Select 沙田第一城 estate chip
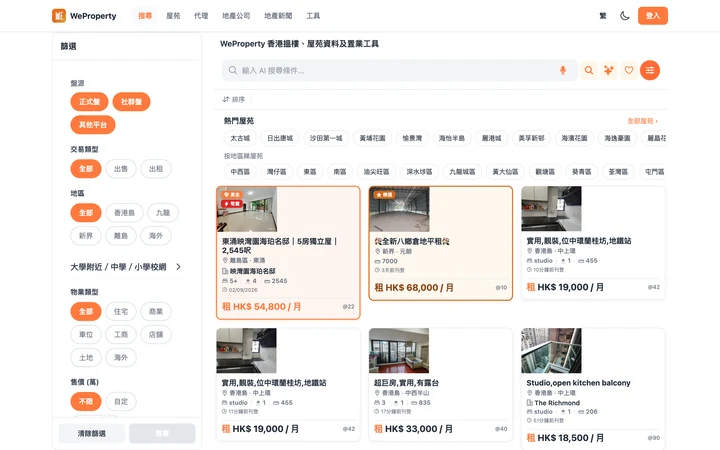The height and width of the screenshot is (450, 720). tap(326, 138)
